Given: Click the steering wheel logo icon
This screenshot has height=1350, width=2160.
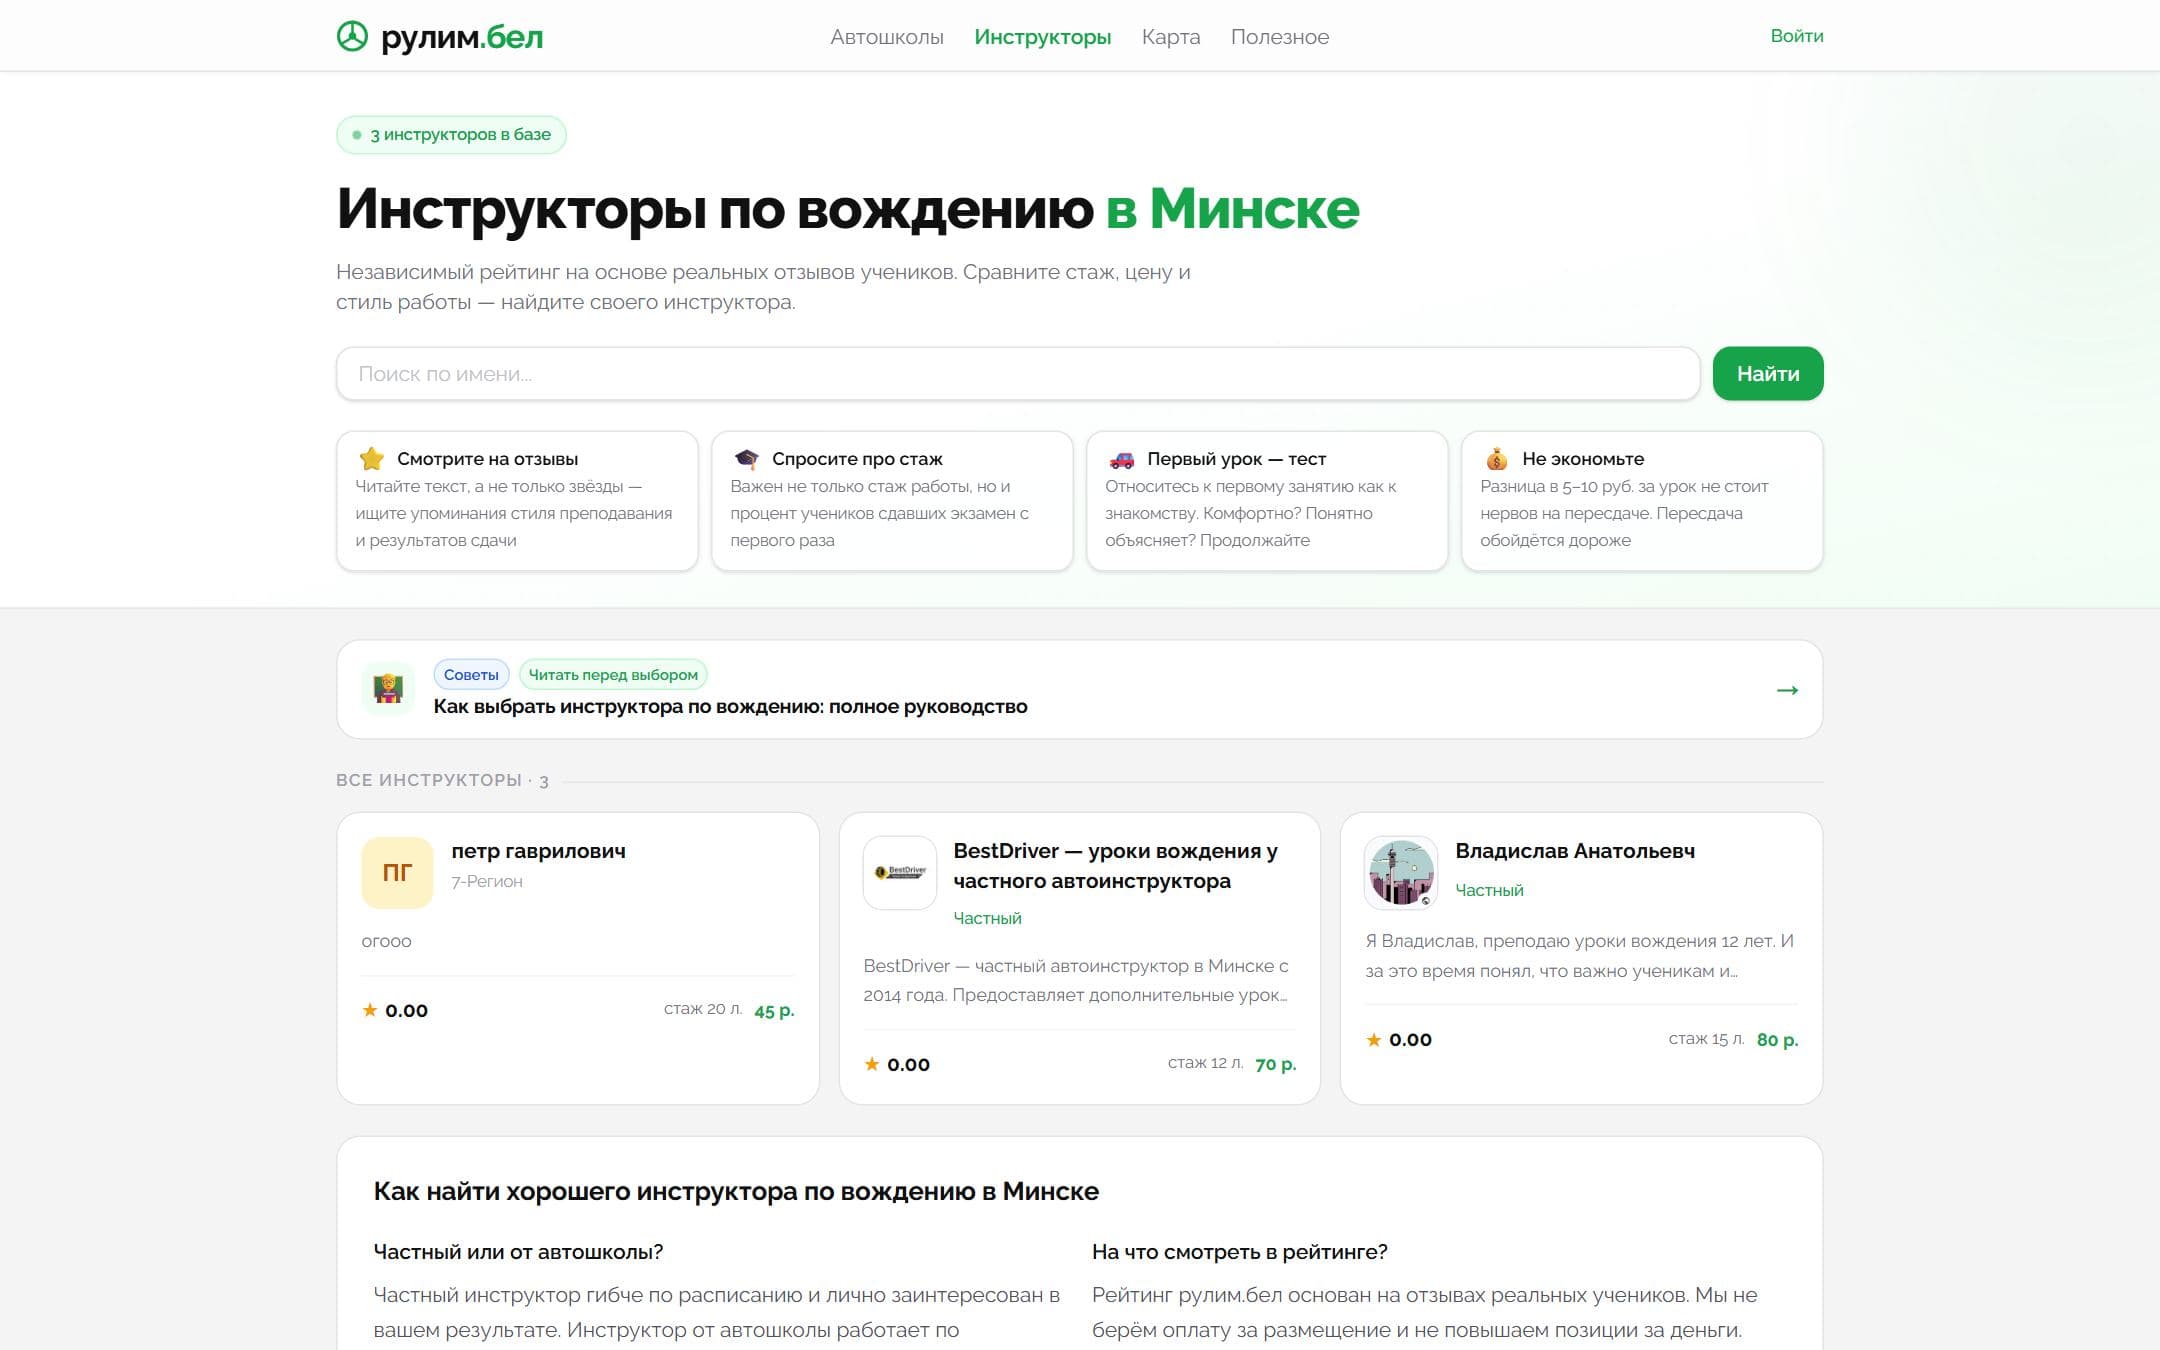Looking at the screenshot, I should [352, 37].
